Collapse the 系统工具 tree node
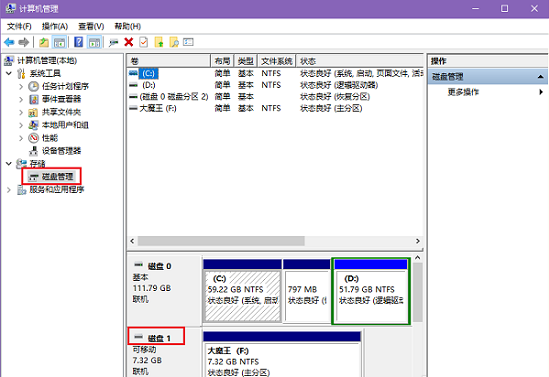The image size is (549, 377). (x=9, y=74)
